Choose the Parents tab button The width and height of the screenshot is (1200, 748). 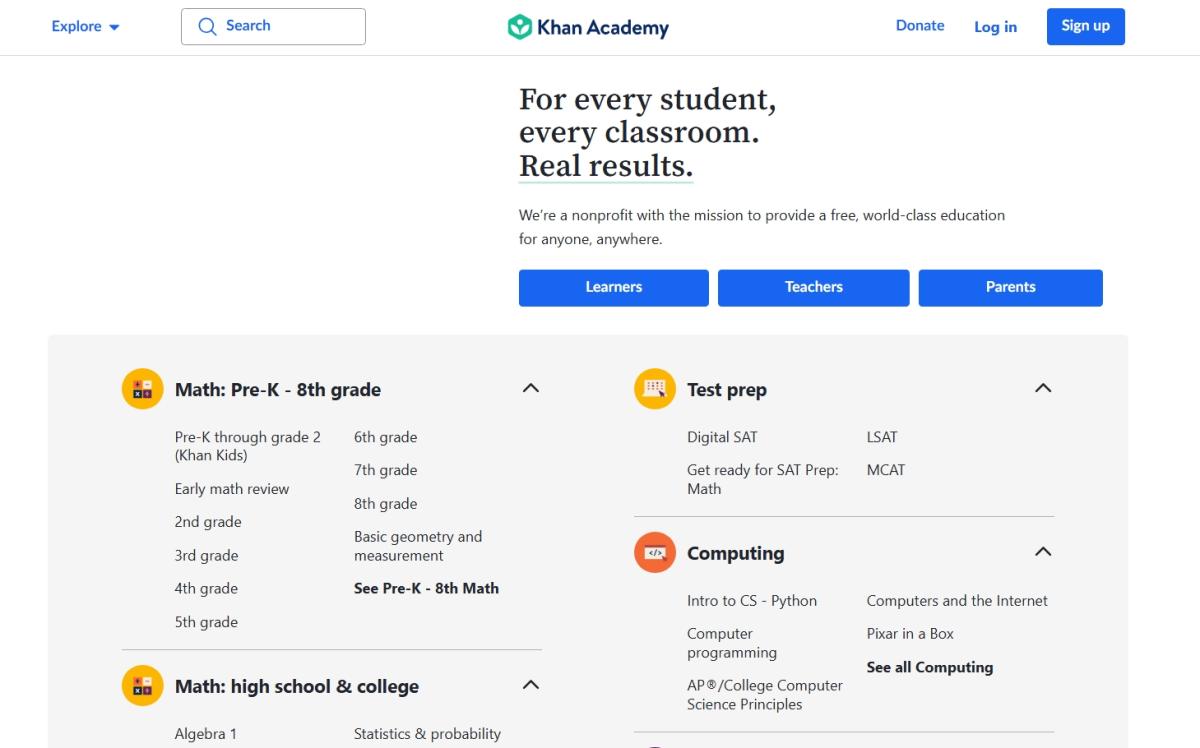pos(1010,287)
